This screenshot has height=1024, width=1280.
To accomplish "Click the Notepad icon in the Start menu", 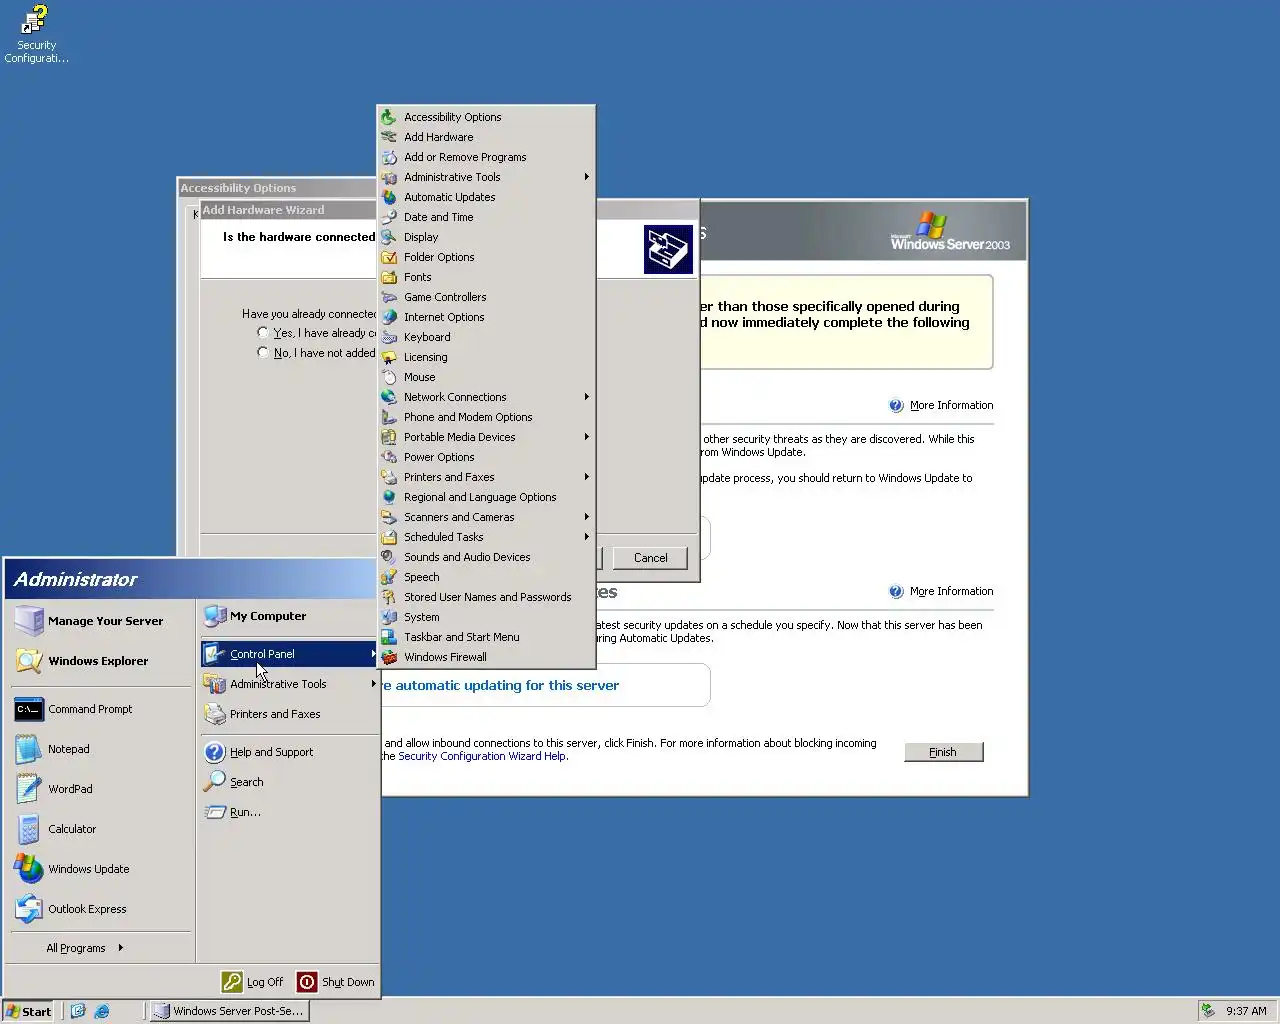I will coord(29,749).
